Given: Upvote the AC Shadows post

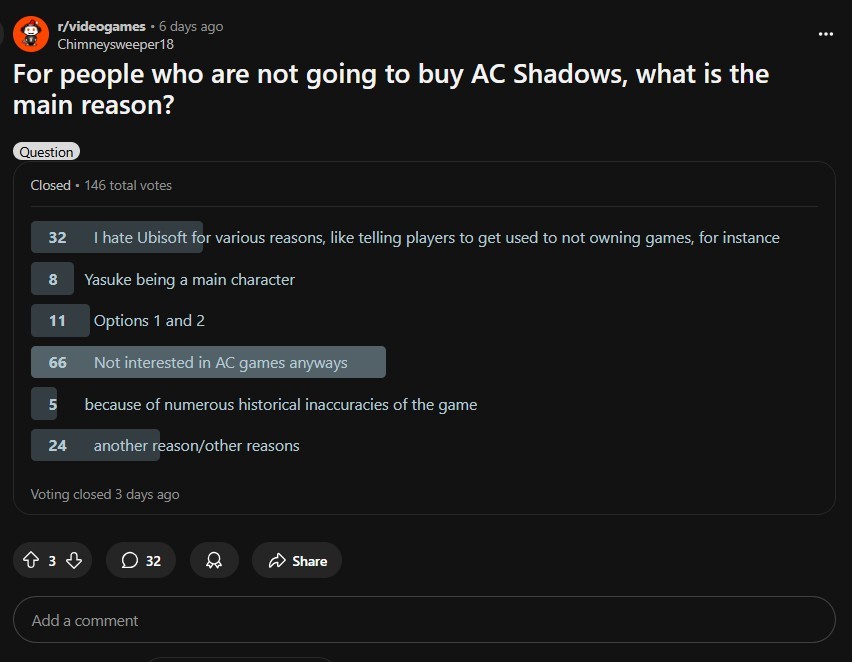Looking at the screenshot, I should click(x=30, y=561).
